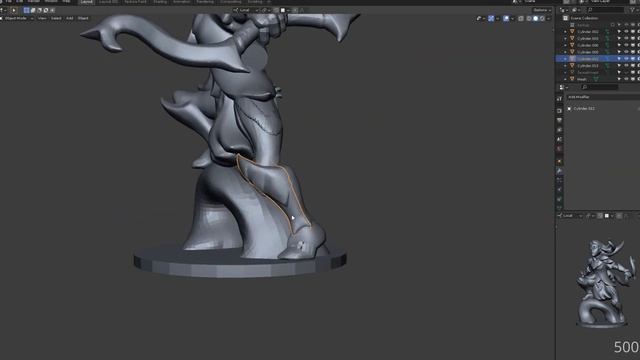Open the World properties tab icon

(559, 149)
